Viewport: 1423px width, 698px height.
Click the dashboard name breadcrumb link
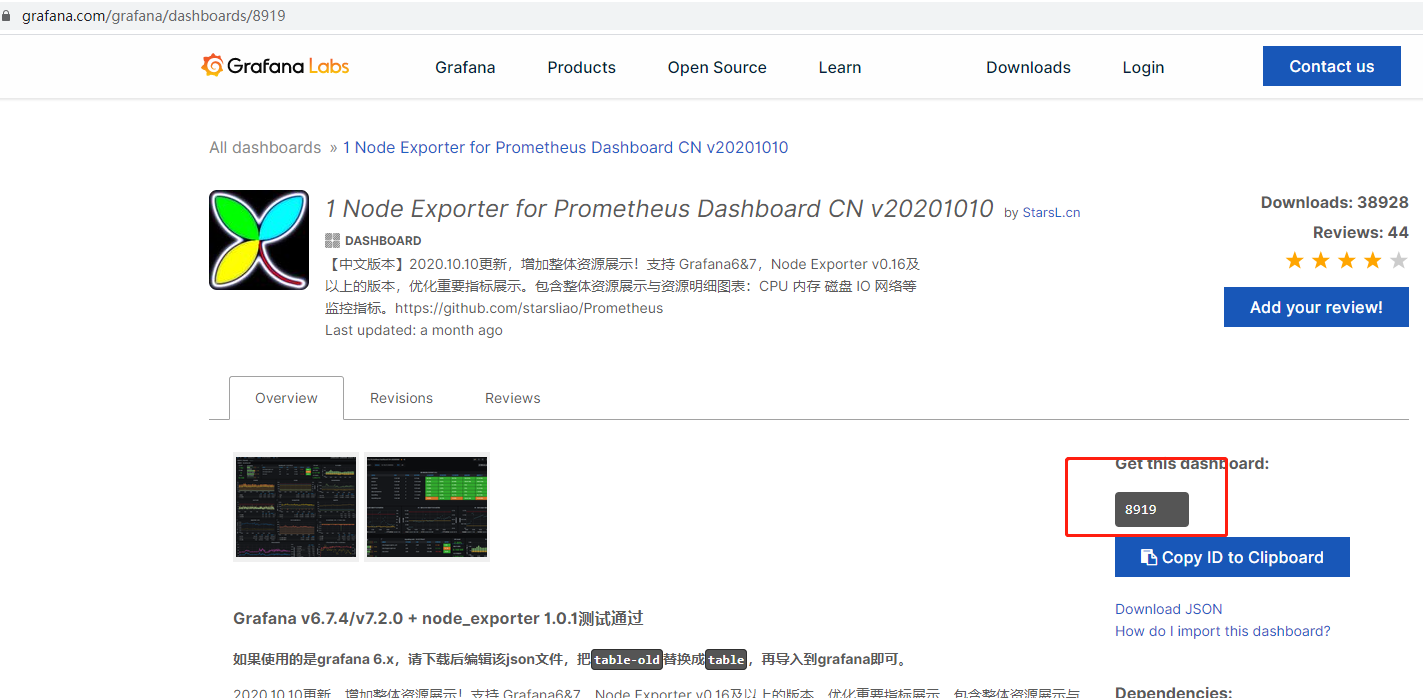click(566, 147)
